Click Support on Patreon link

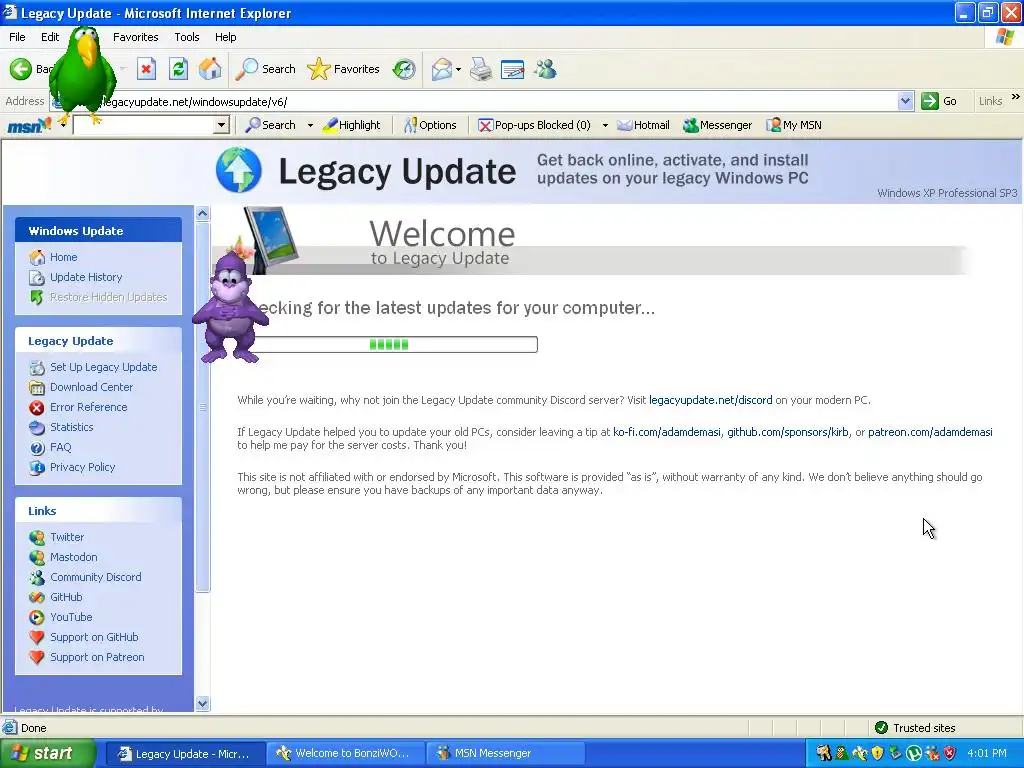[97, 657]
